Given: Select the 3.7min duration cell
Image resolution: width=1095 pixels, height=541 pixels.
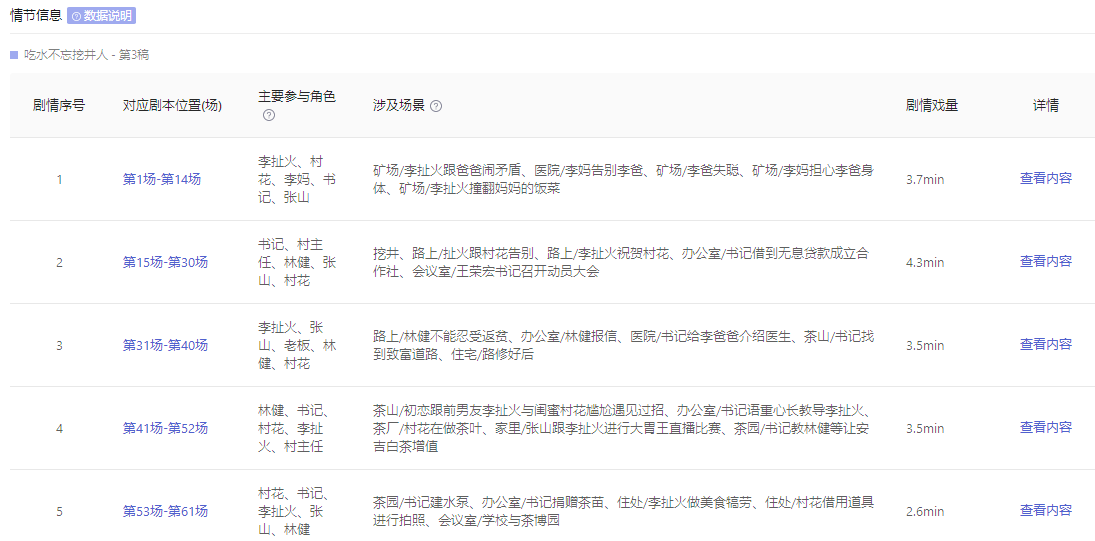Looking at the screenshot, I should click(x=925, y=179).
